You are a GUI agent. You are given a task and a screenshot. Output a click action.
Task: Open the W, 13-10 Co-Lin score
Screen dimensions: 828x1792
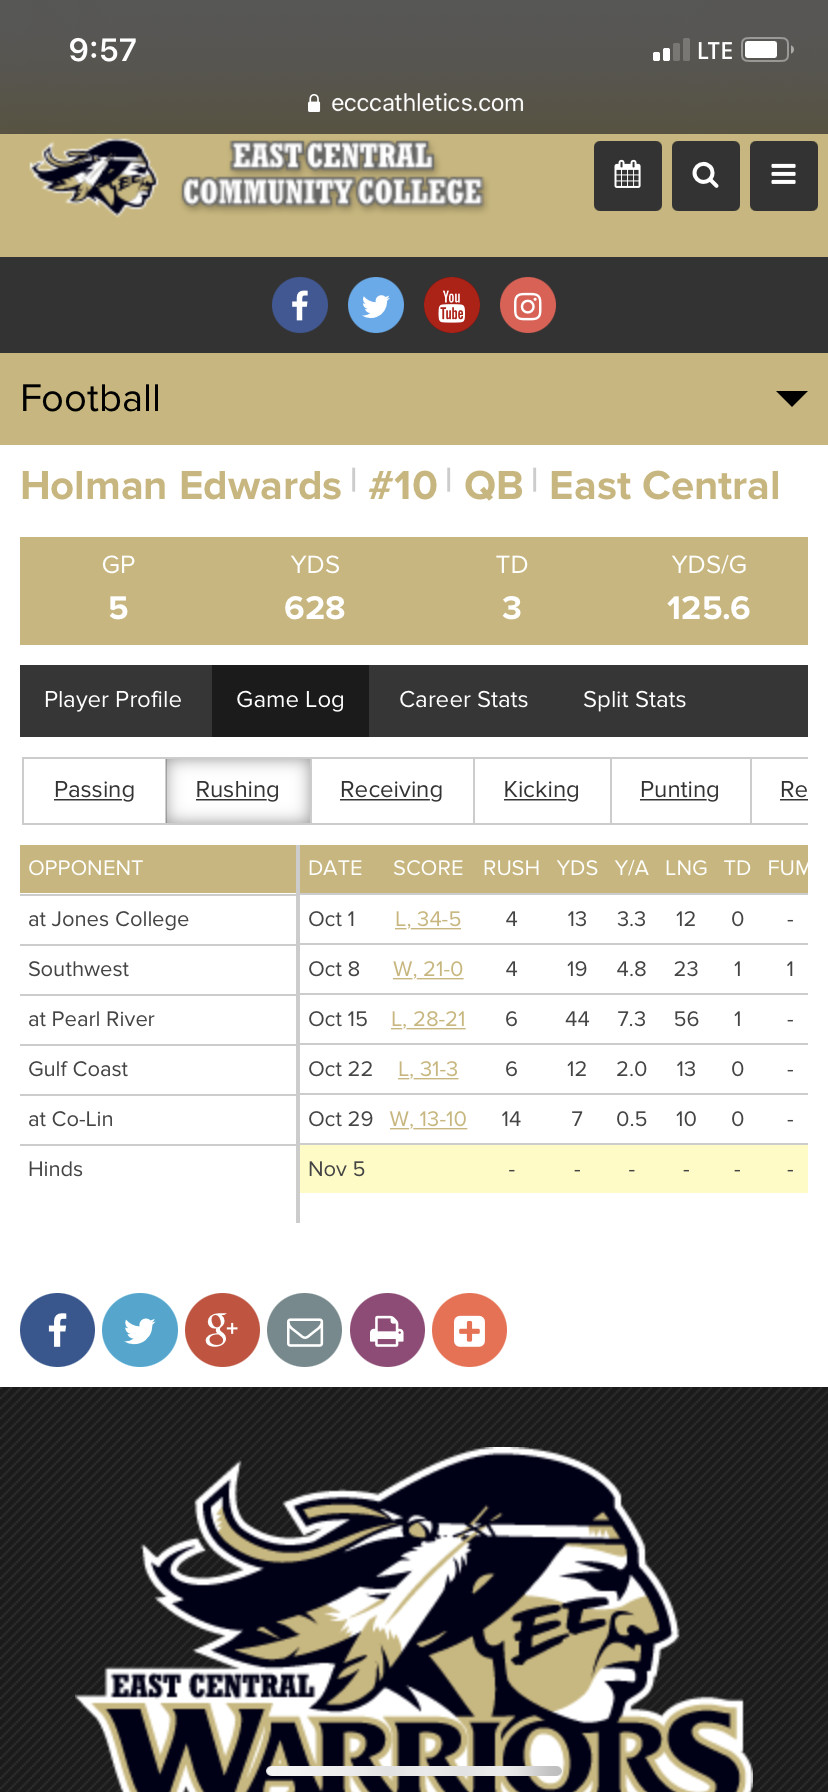(x=428, y=1119)
